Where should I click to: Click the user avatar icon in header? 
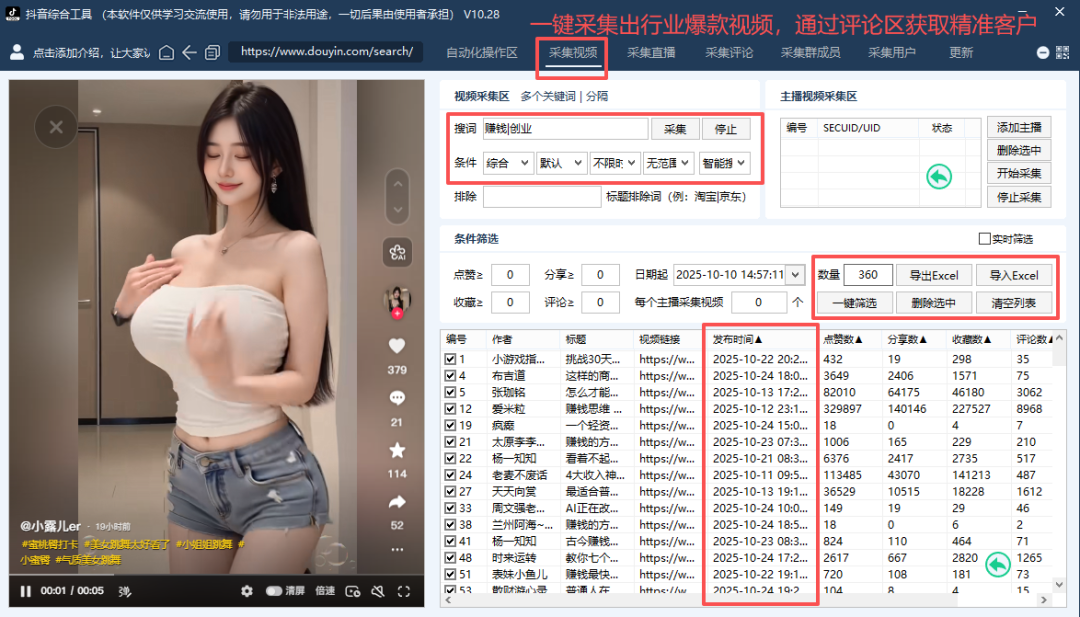(17, 52)
